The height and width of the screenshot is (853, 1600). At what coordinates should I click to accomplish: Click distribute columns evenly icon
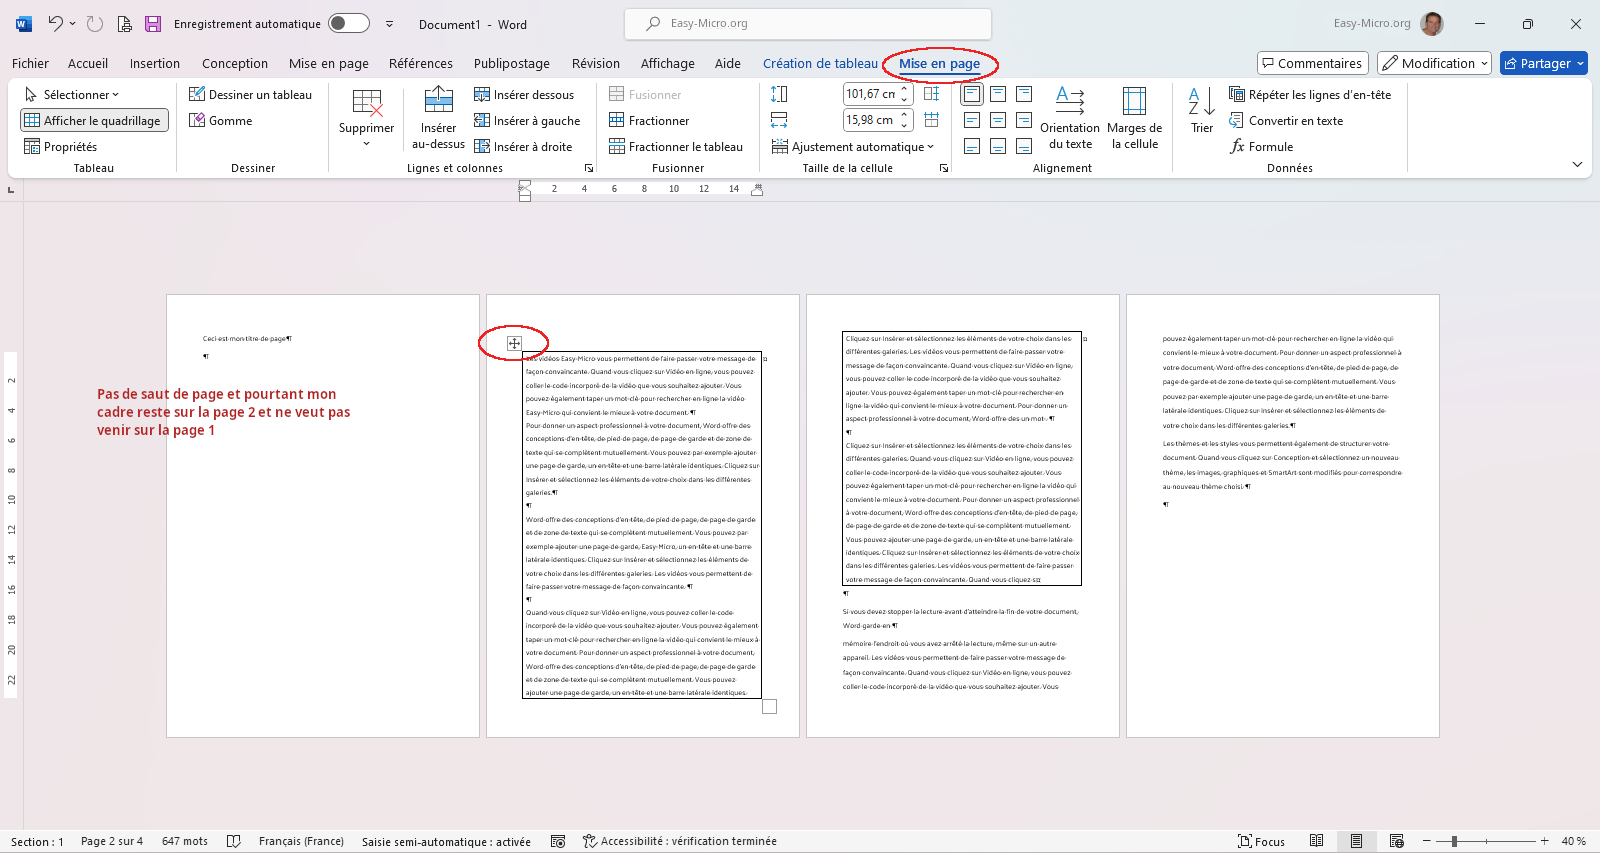[931, 120]
